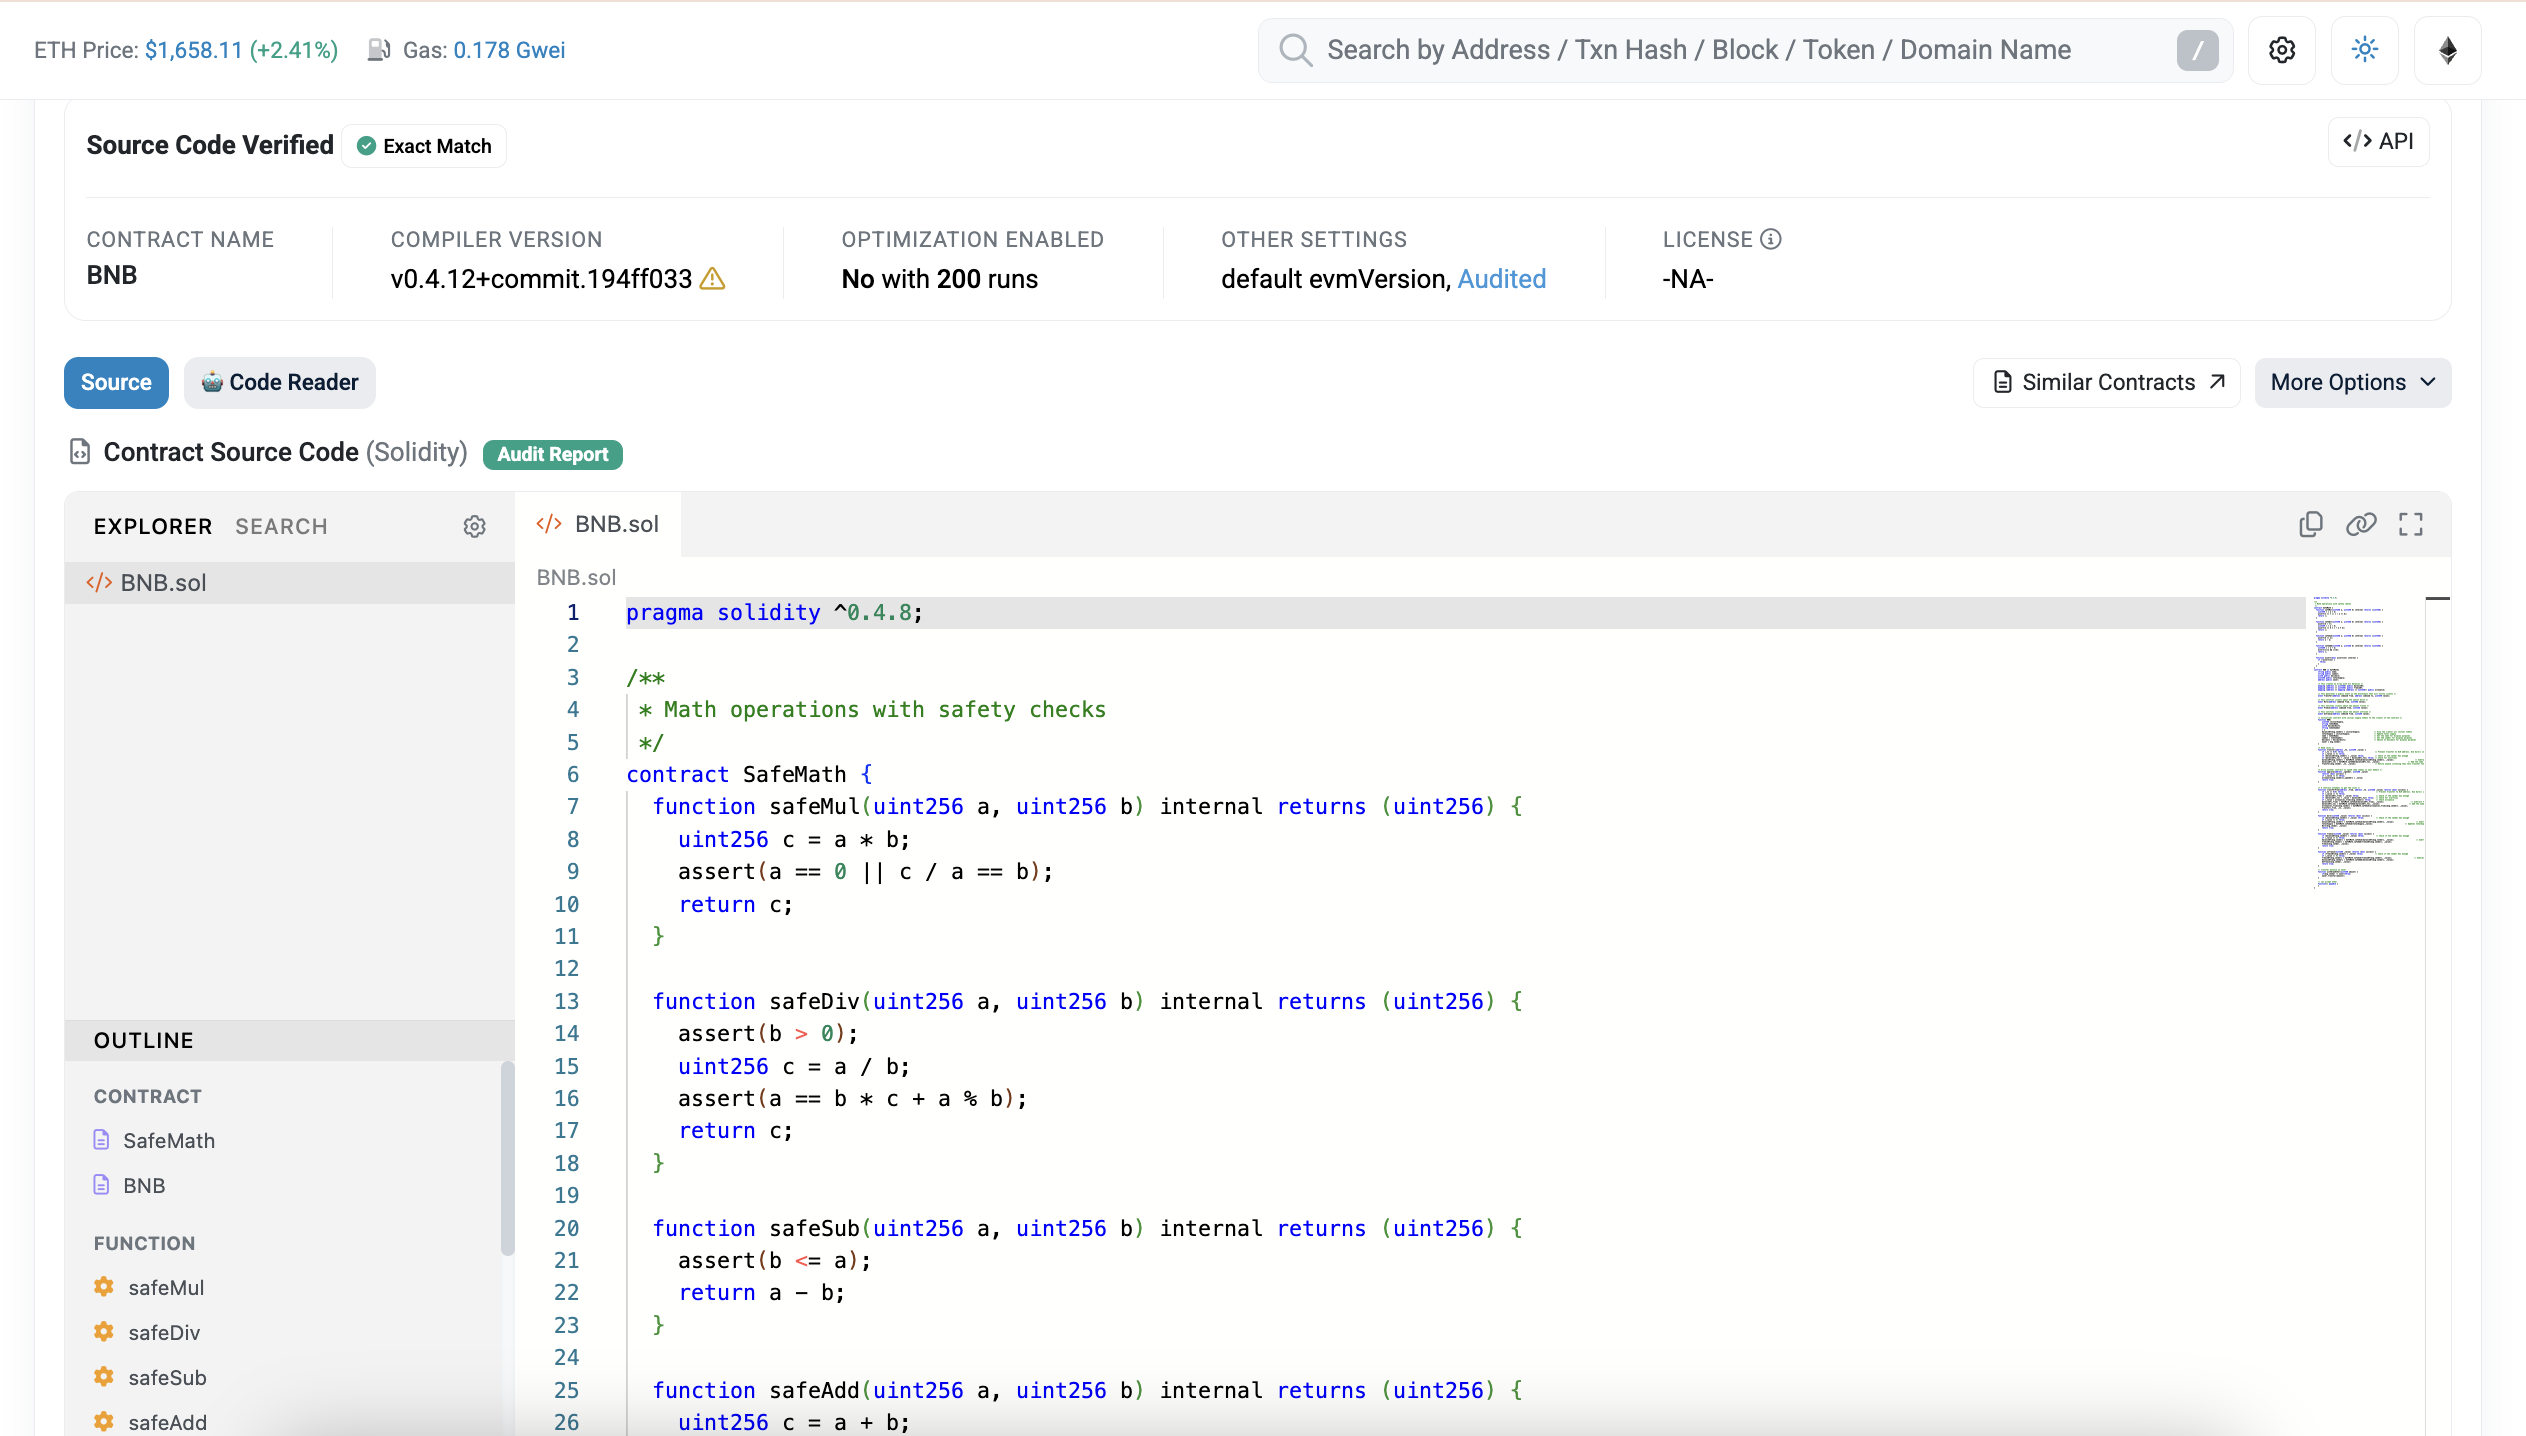Click the Similar Contracts document icon
The image size is (2526, 1436).
[2002, 382]
